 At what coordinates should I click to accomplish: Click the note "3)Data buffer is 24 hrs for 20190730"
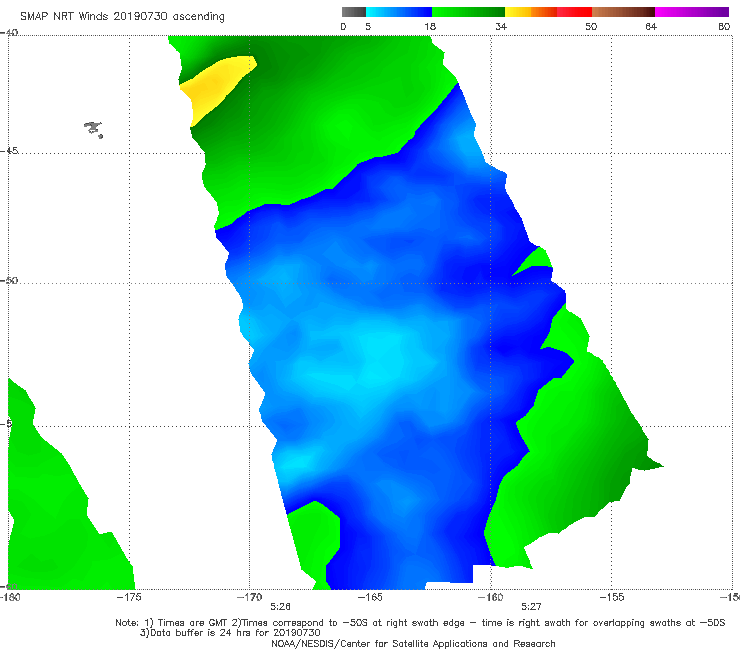coord(230,633)
